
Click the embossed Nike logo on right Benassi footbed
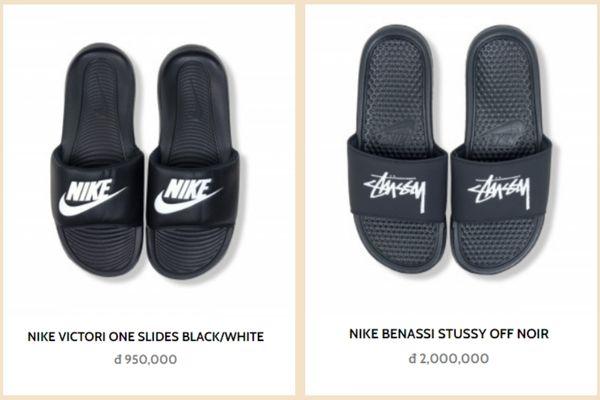tap(503, 121)
